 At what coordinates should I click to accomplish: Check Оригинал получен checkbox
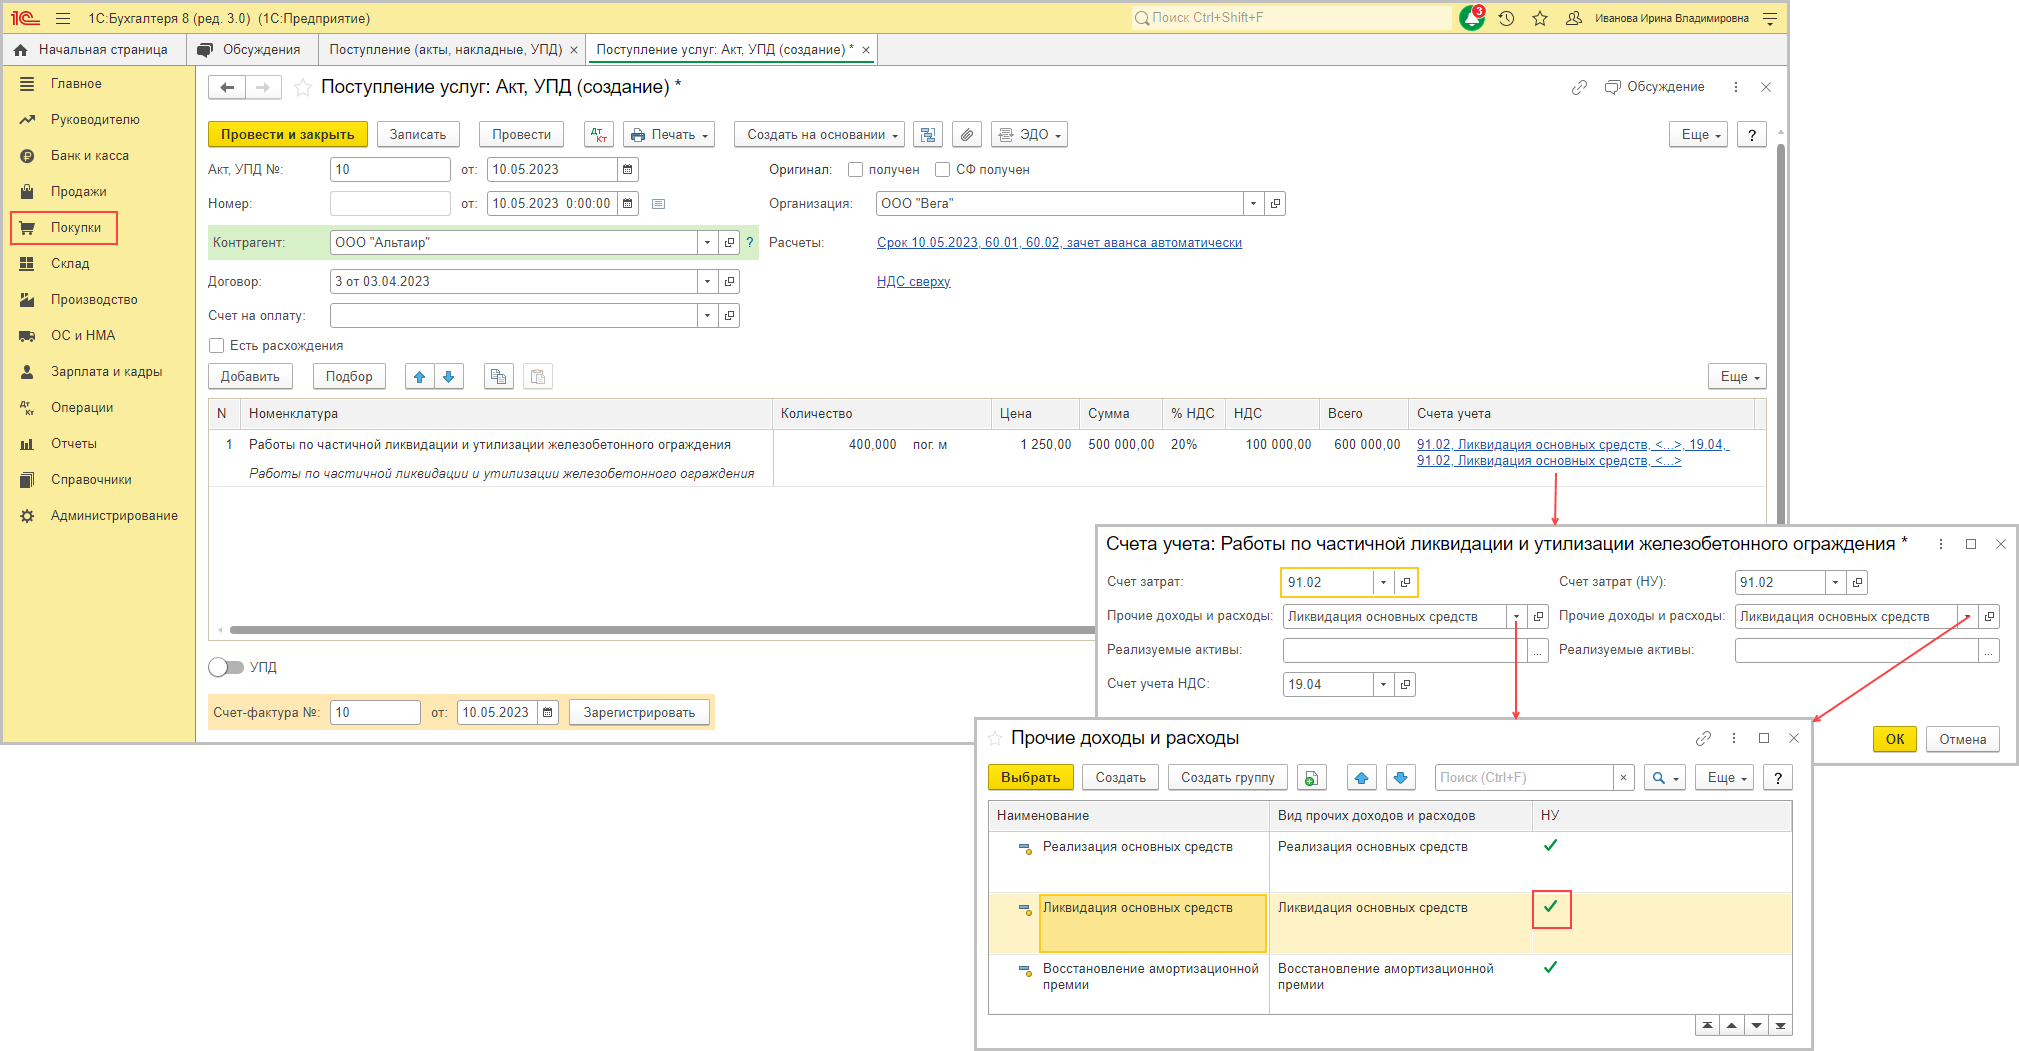pos(856,170)
